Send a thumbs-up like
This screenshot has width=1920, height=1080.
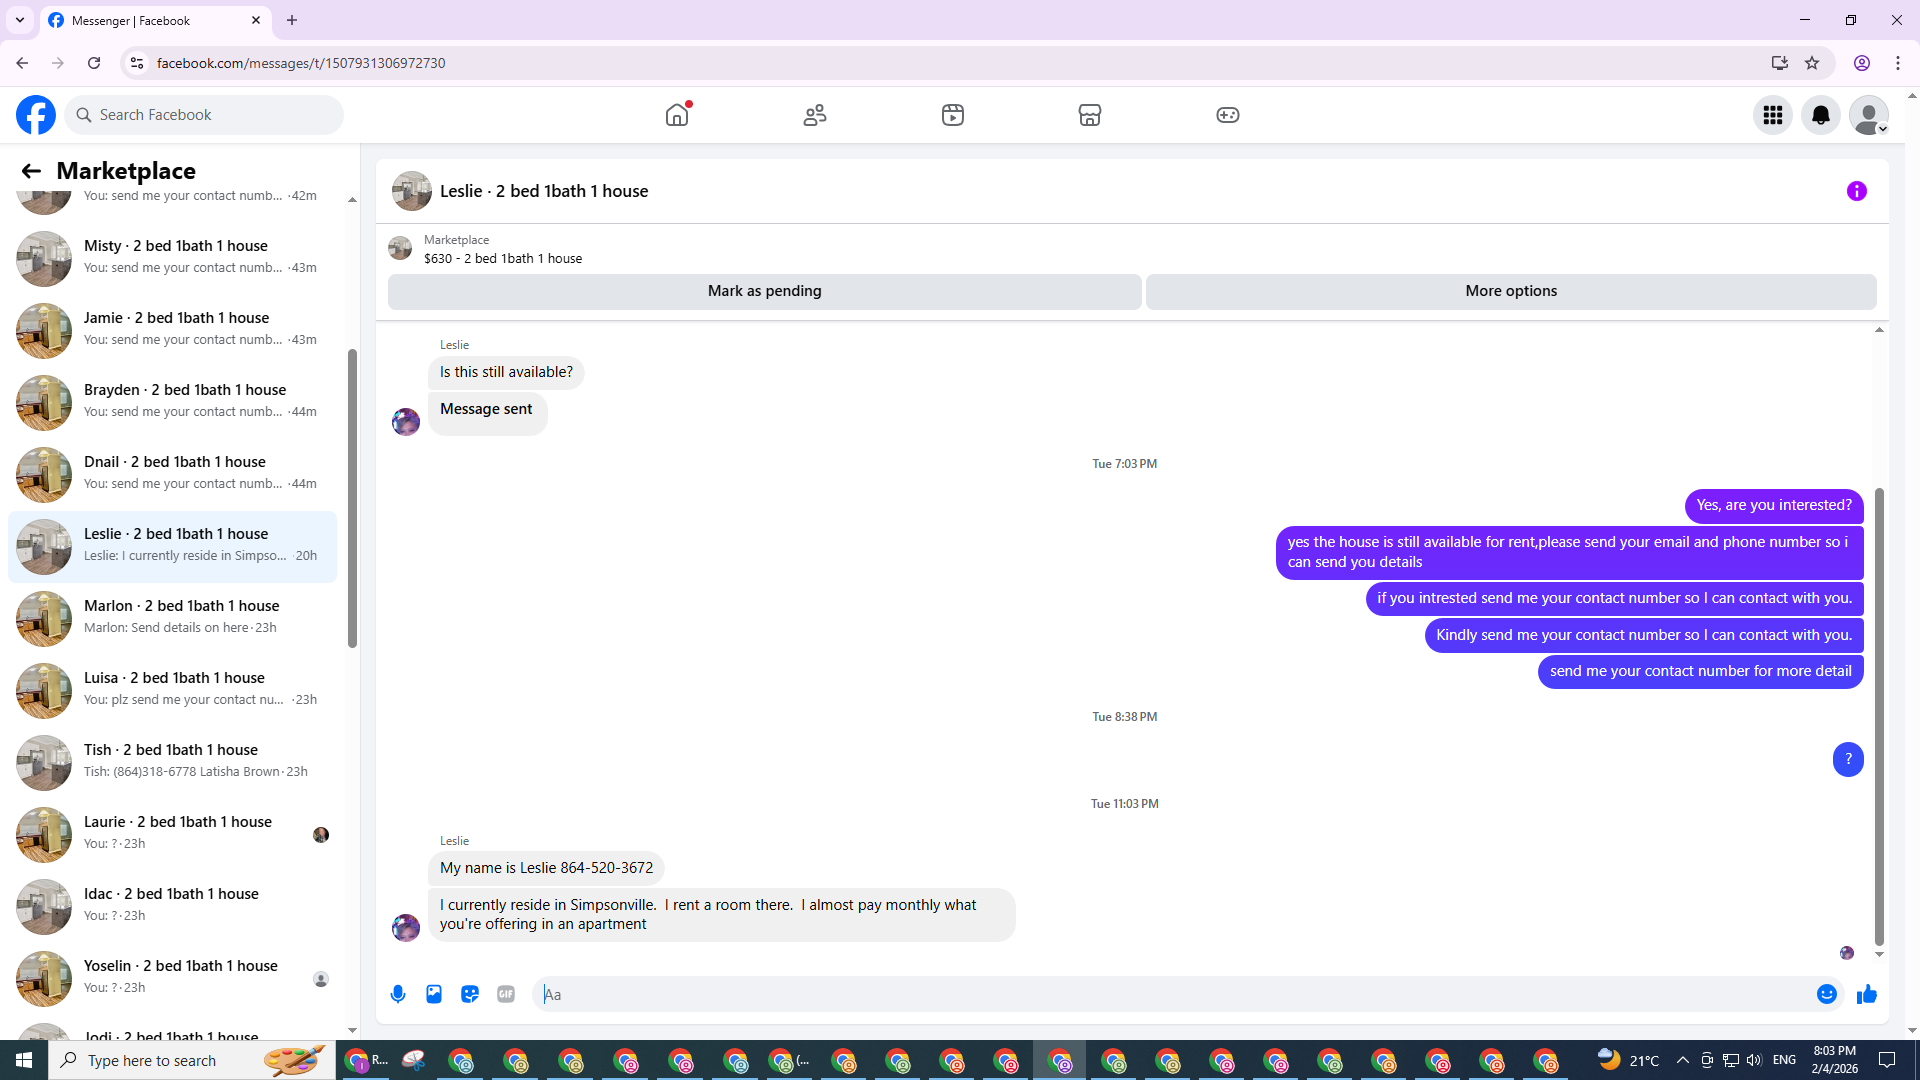(x=1866, y=994)
